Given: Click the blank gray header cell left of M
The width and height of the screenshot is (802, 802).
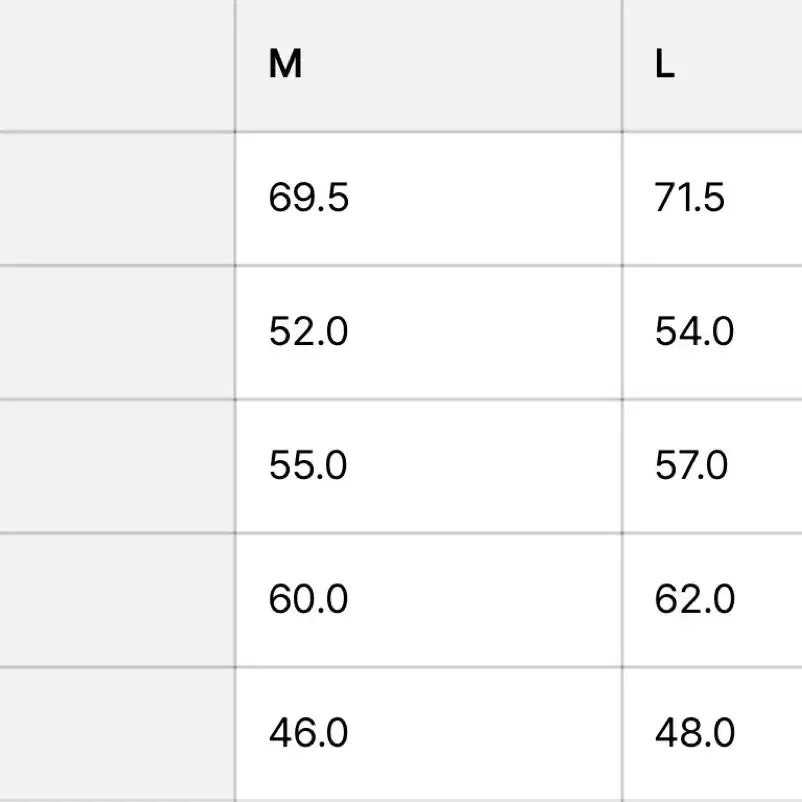Looking at the screenshot, I should tap(117, 65).
